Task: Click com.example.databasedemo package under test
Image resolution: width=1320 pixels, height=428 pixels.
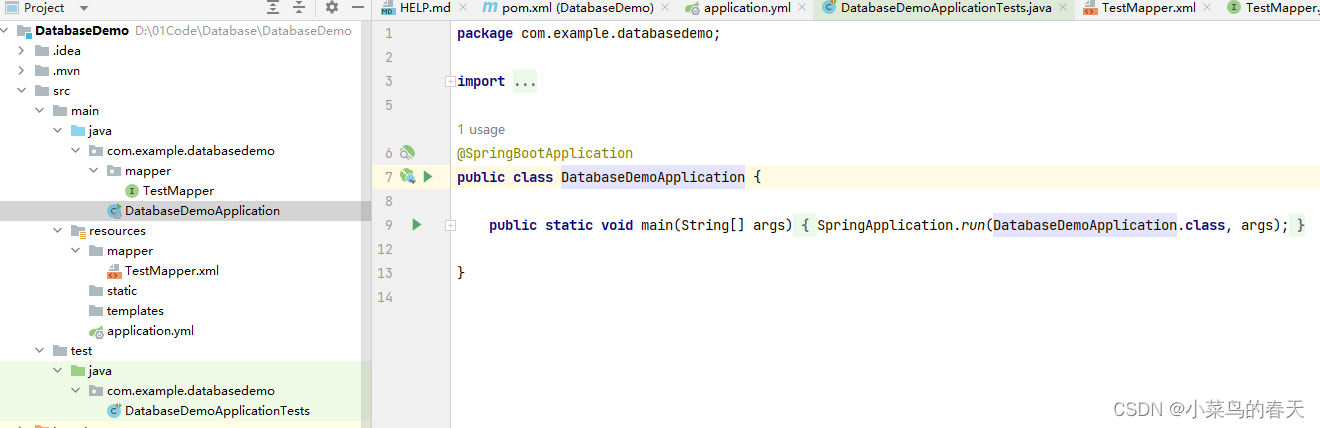Action: [x=191, y=391]
